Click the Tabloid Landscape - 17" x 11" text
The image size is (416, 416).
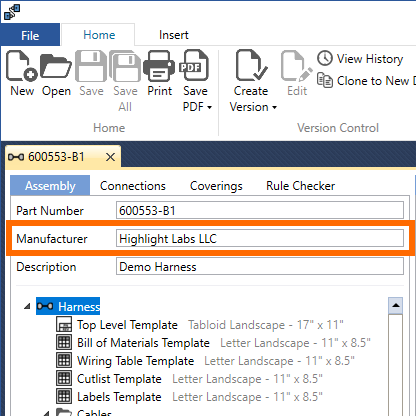(x=266, y=325)
